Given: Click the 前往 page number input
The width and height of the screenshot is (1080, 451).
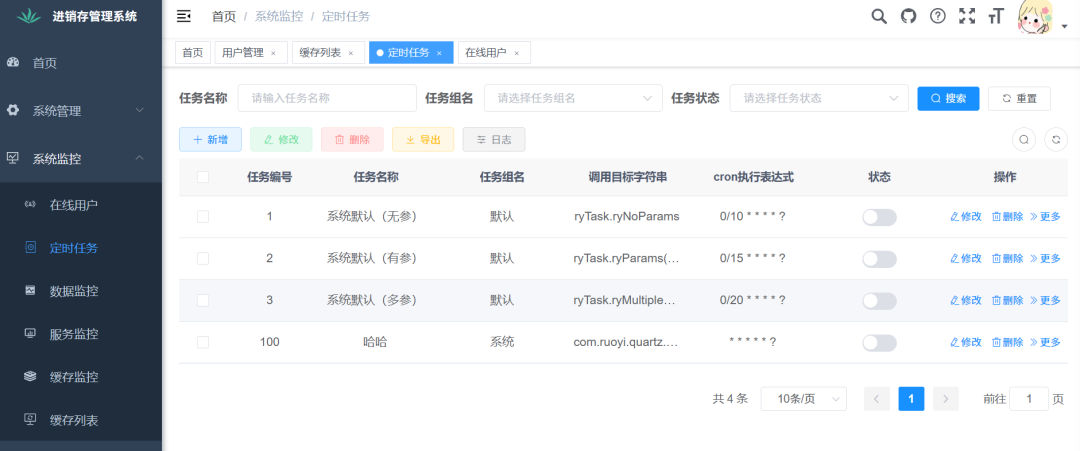Looking at the screenshot, I should (x=1029, y=399).
